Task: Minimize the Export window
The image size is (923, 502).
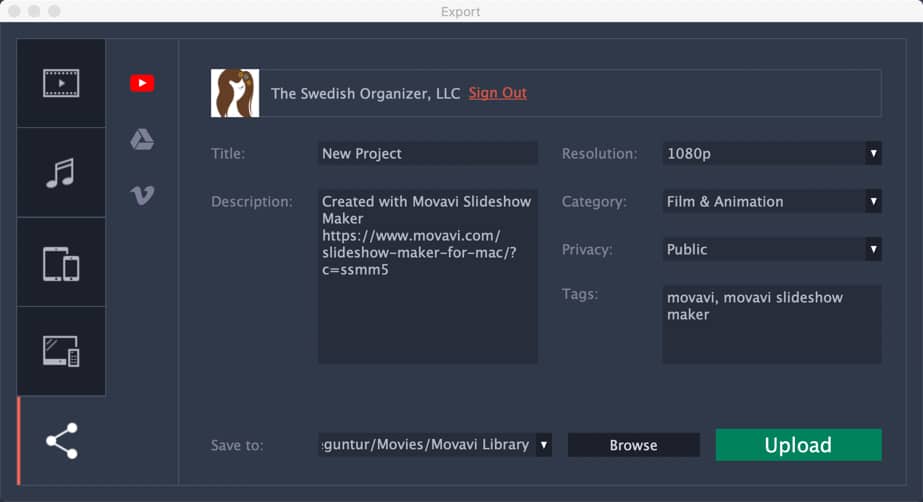Action: coord(34,11)
